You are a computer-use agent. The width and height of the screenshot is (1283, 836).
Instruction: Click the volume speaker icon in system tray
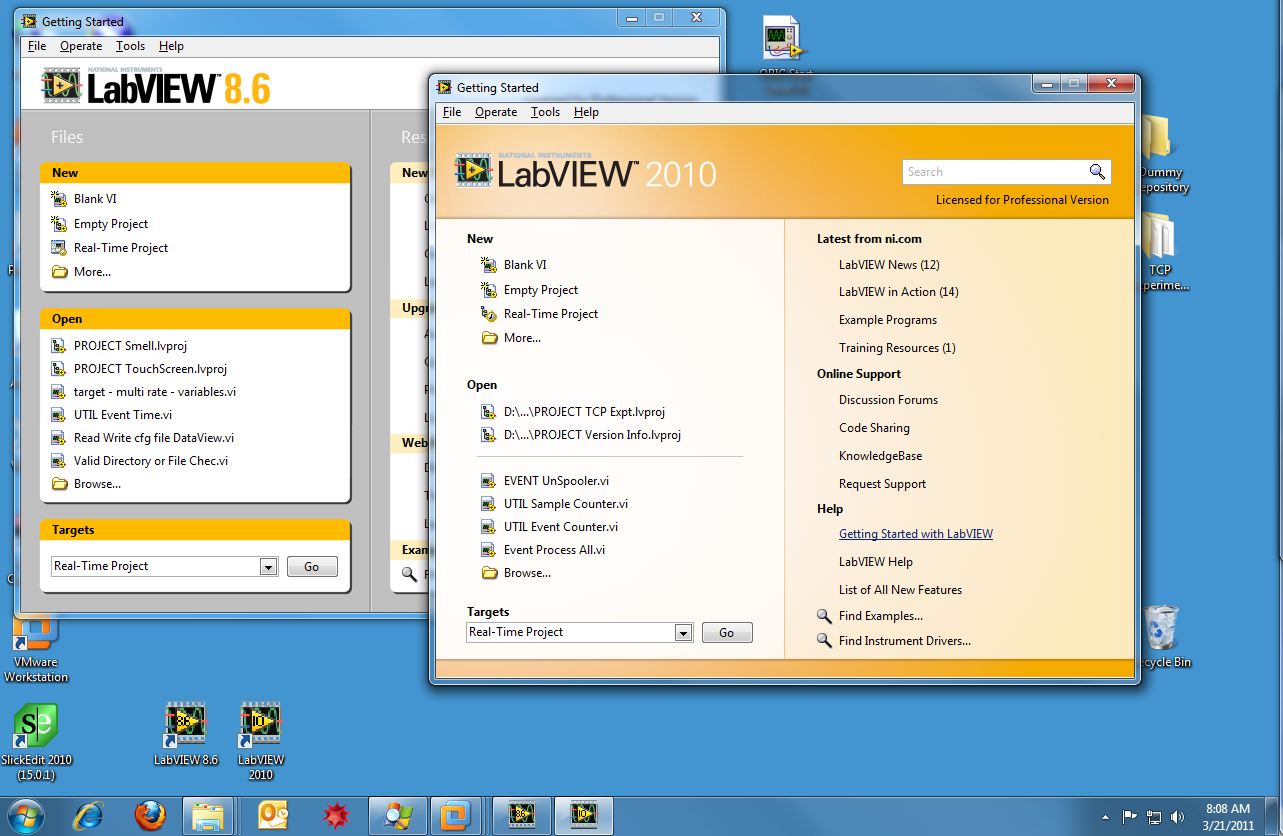[x=1177, y=816]
